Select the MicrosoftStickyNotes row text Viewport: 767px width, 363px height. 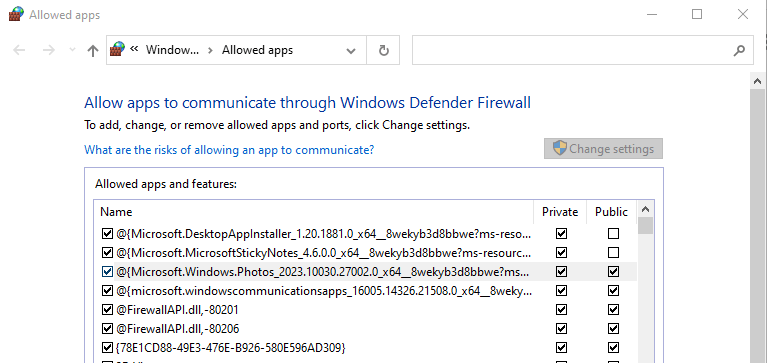[x=324, y=253]
